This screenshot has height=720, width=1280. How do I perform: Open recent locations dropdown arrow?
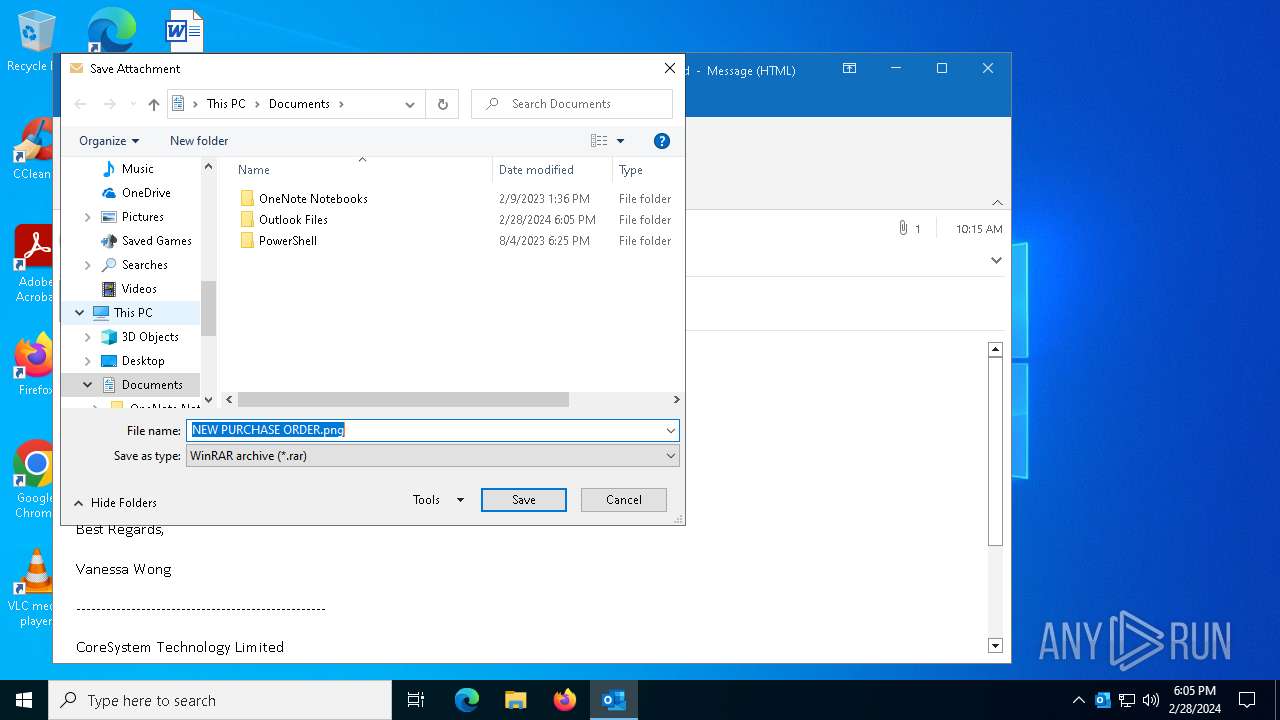tap(132, 104)
